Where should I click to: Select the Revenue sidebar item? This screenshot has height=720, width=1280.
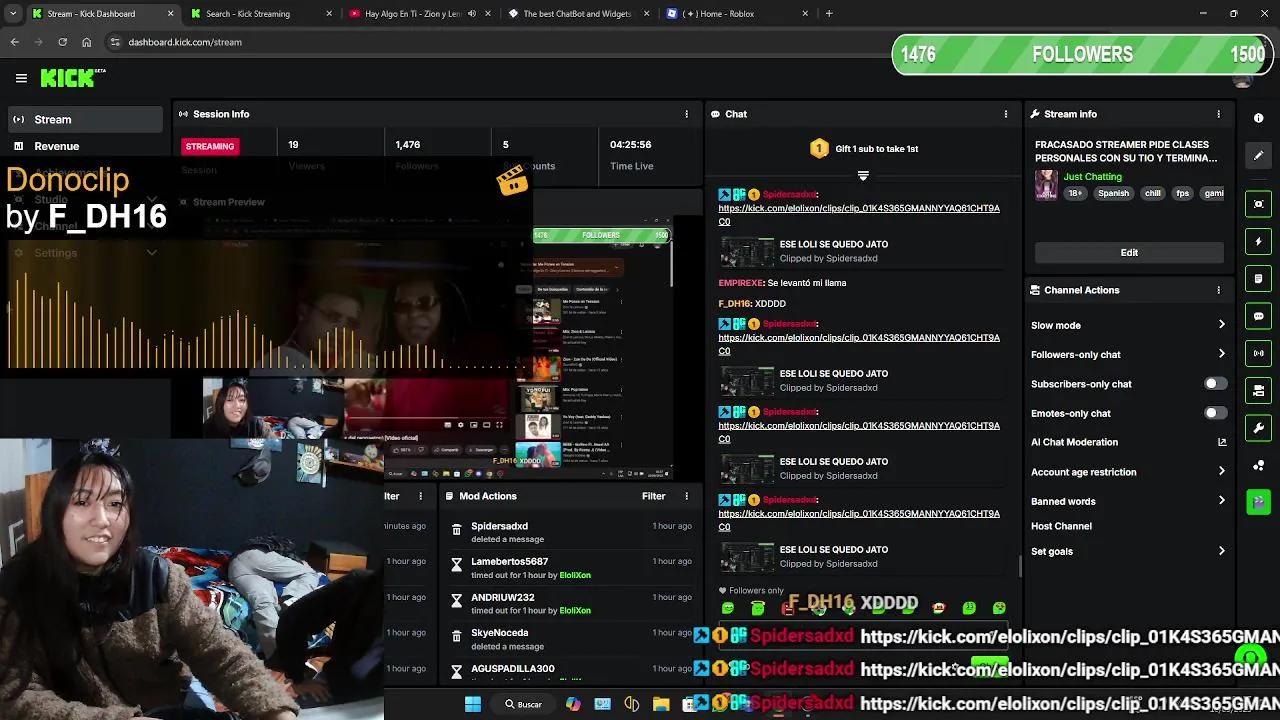[85, 146]
